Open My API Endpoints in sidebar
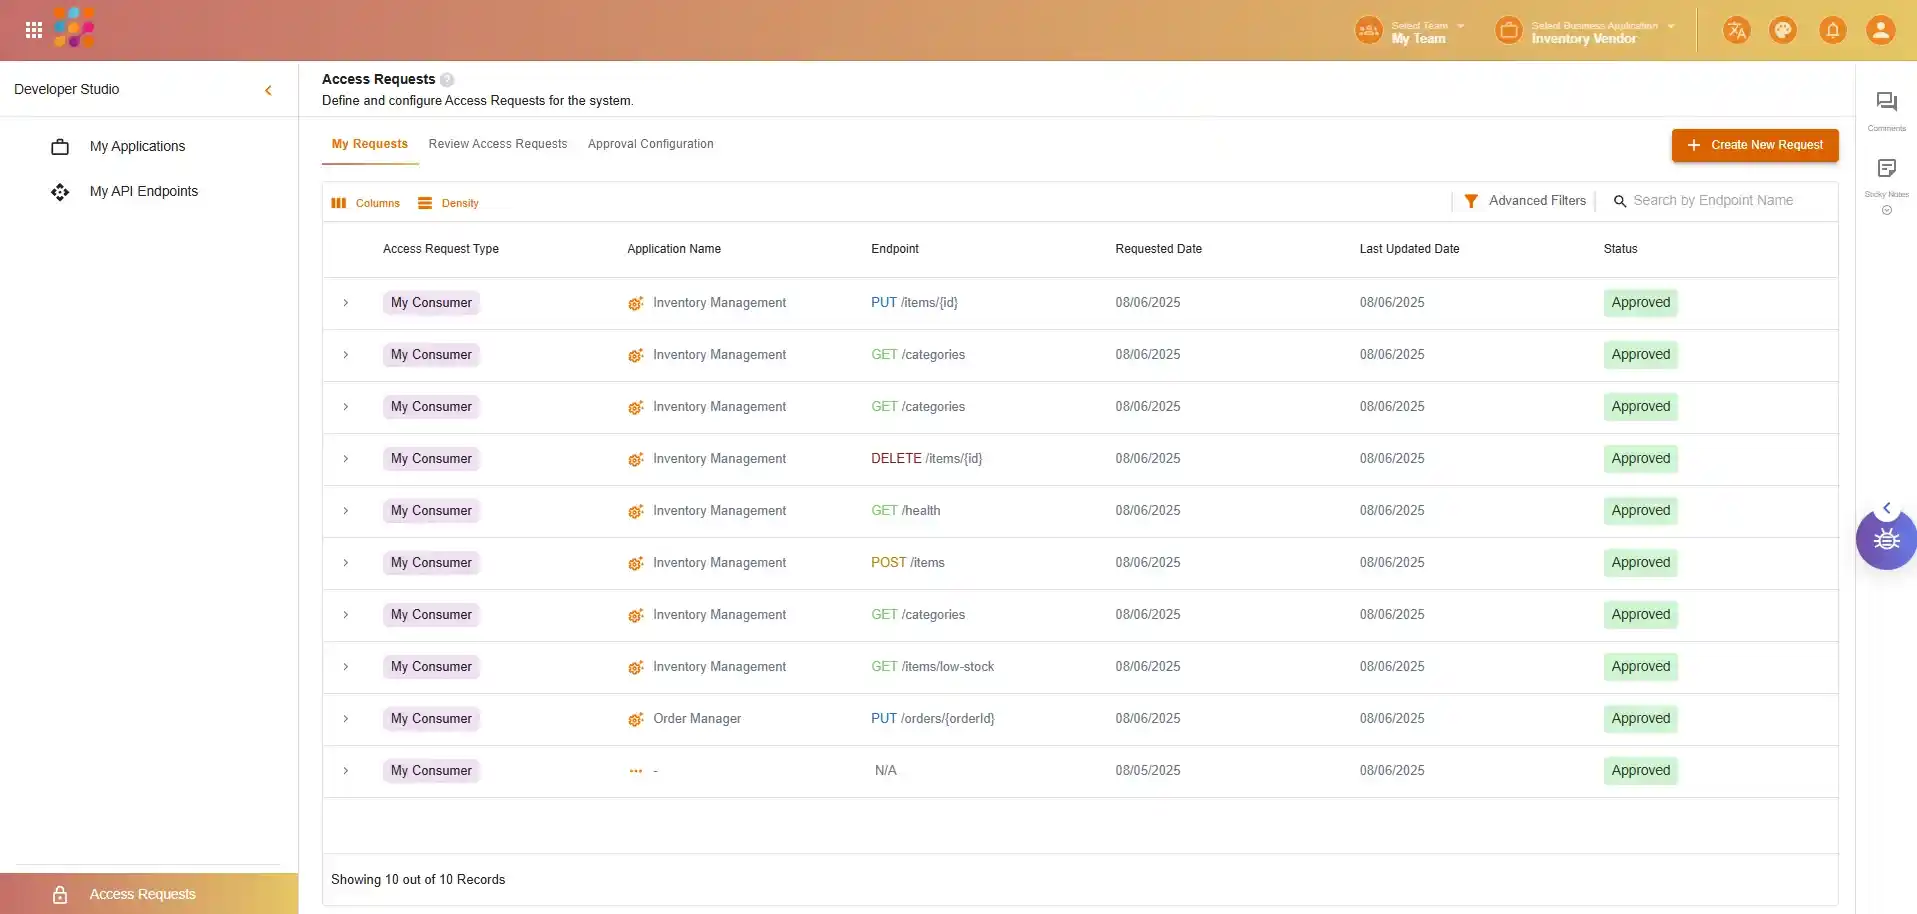 pyautogui.click(x=143, y=191)
